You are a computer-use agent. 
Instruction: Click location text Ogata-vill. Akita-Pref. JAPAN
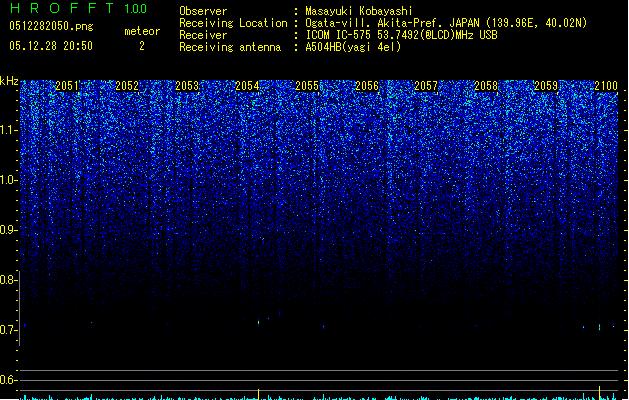pos(392,23)
